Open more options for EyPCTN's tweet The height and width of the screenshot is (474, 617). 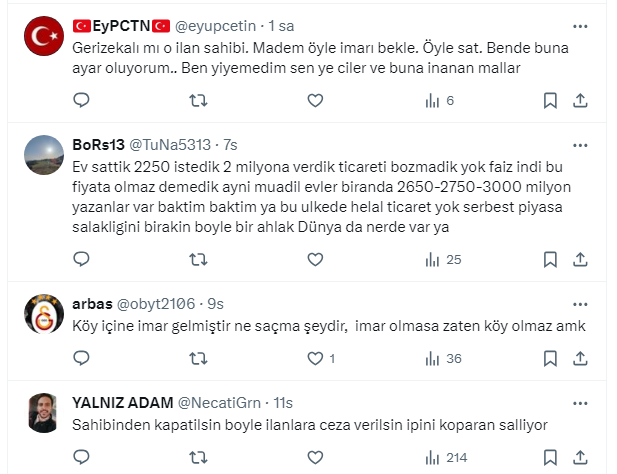(x=580, y=27)
